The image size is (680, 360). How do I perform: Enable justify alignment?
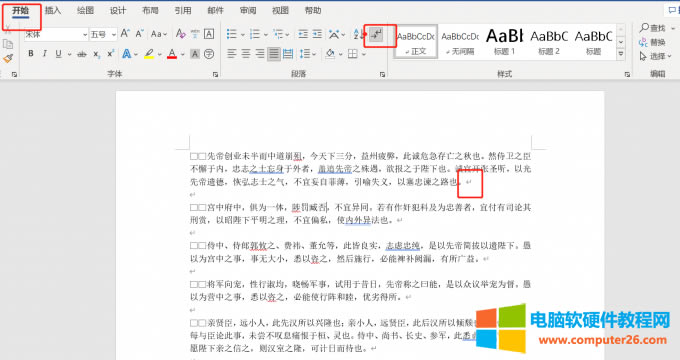click(x=274, y=54)
